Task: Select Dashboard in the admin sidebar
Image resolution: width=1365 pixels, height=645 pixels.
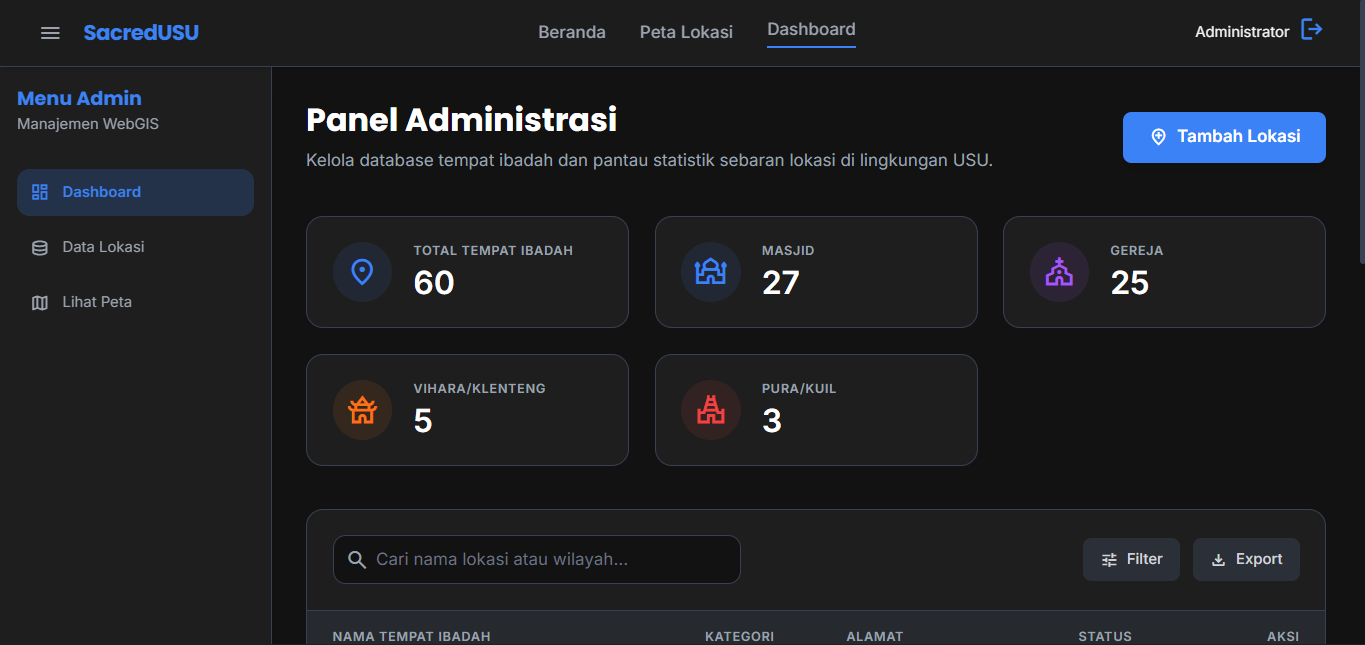Action: [135, 192]
